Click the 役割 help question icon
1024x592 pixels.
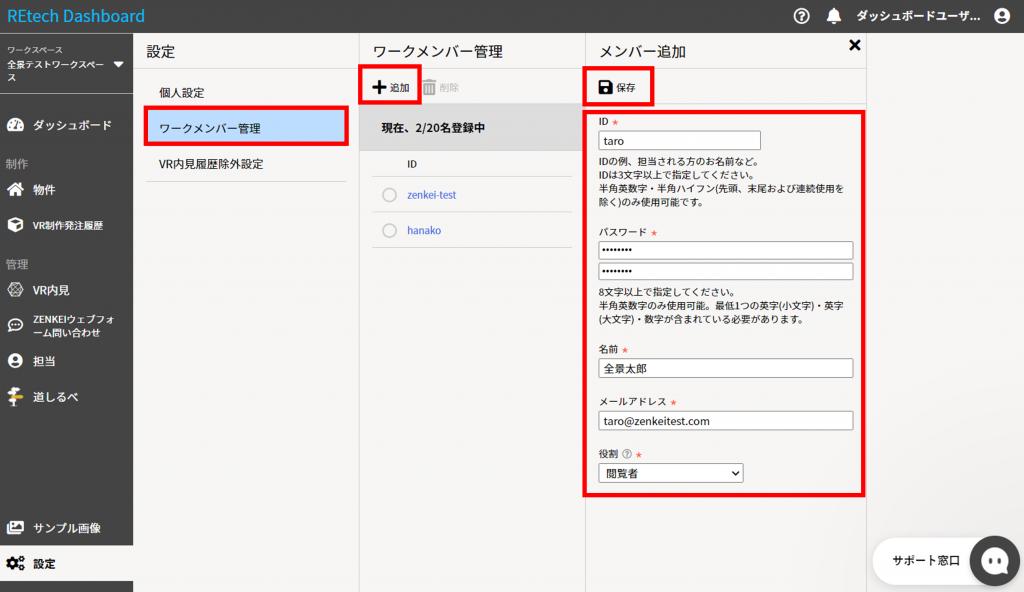pos(627,453)
